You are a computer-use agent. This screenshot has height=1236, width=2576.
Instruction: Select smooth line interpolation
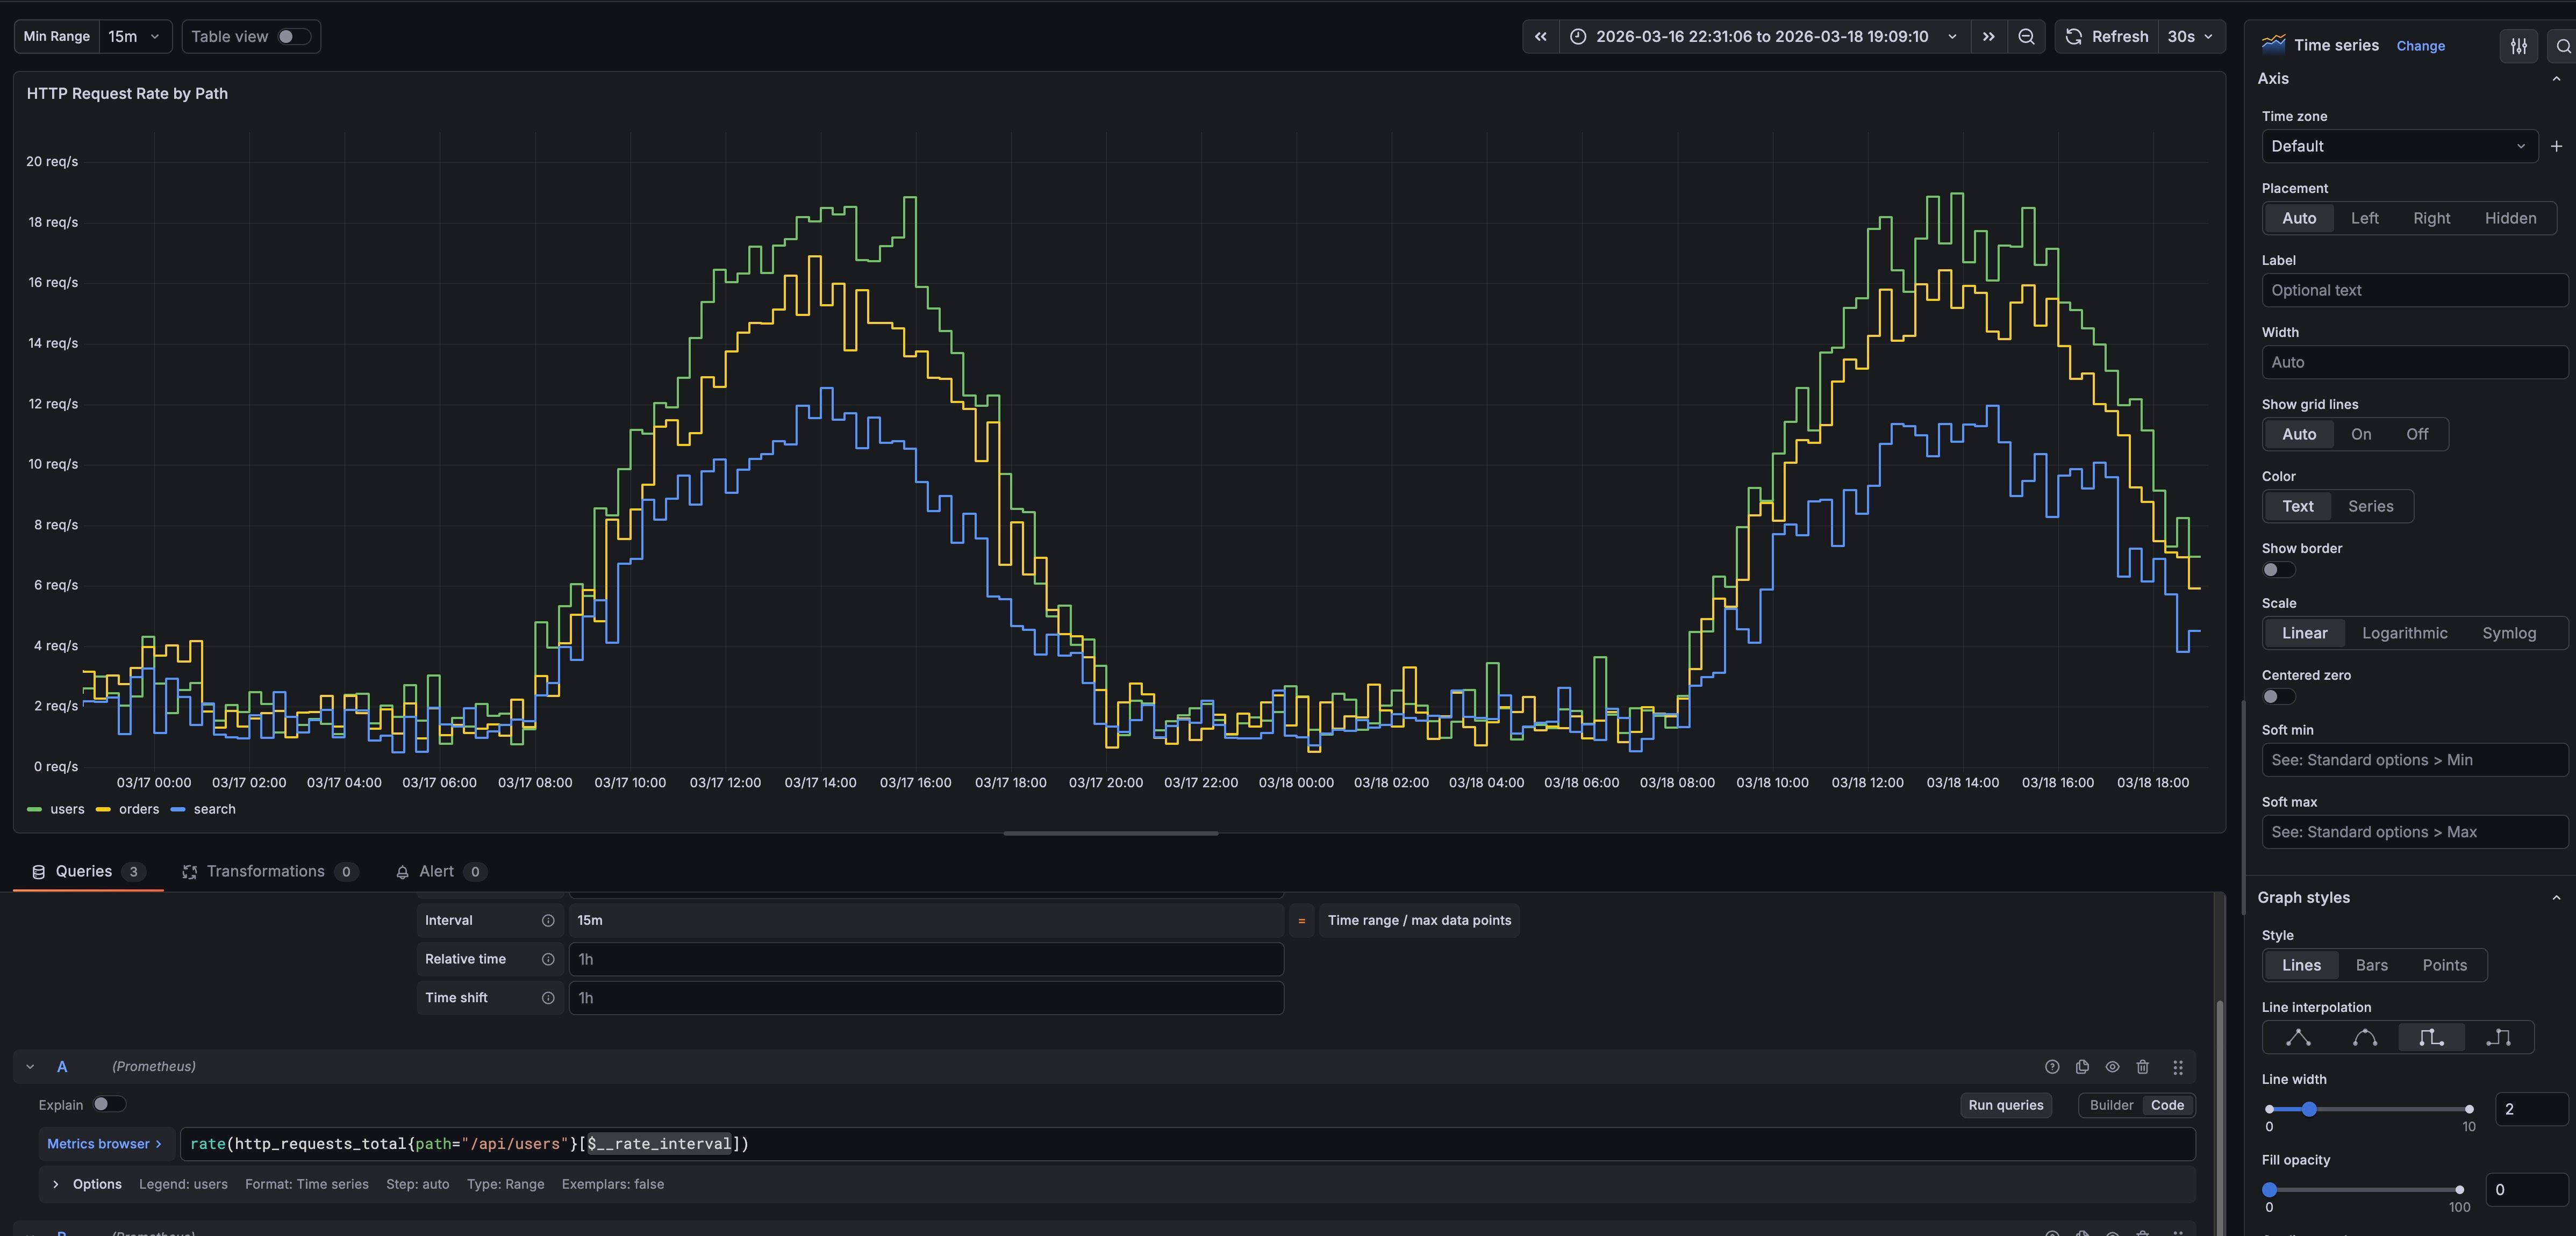2365,1038
